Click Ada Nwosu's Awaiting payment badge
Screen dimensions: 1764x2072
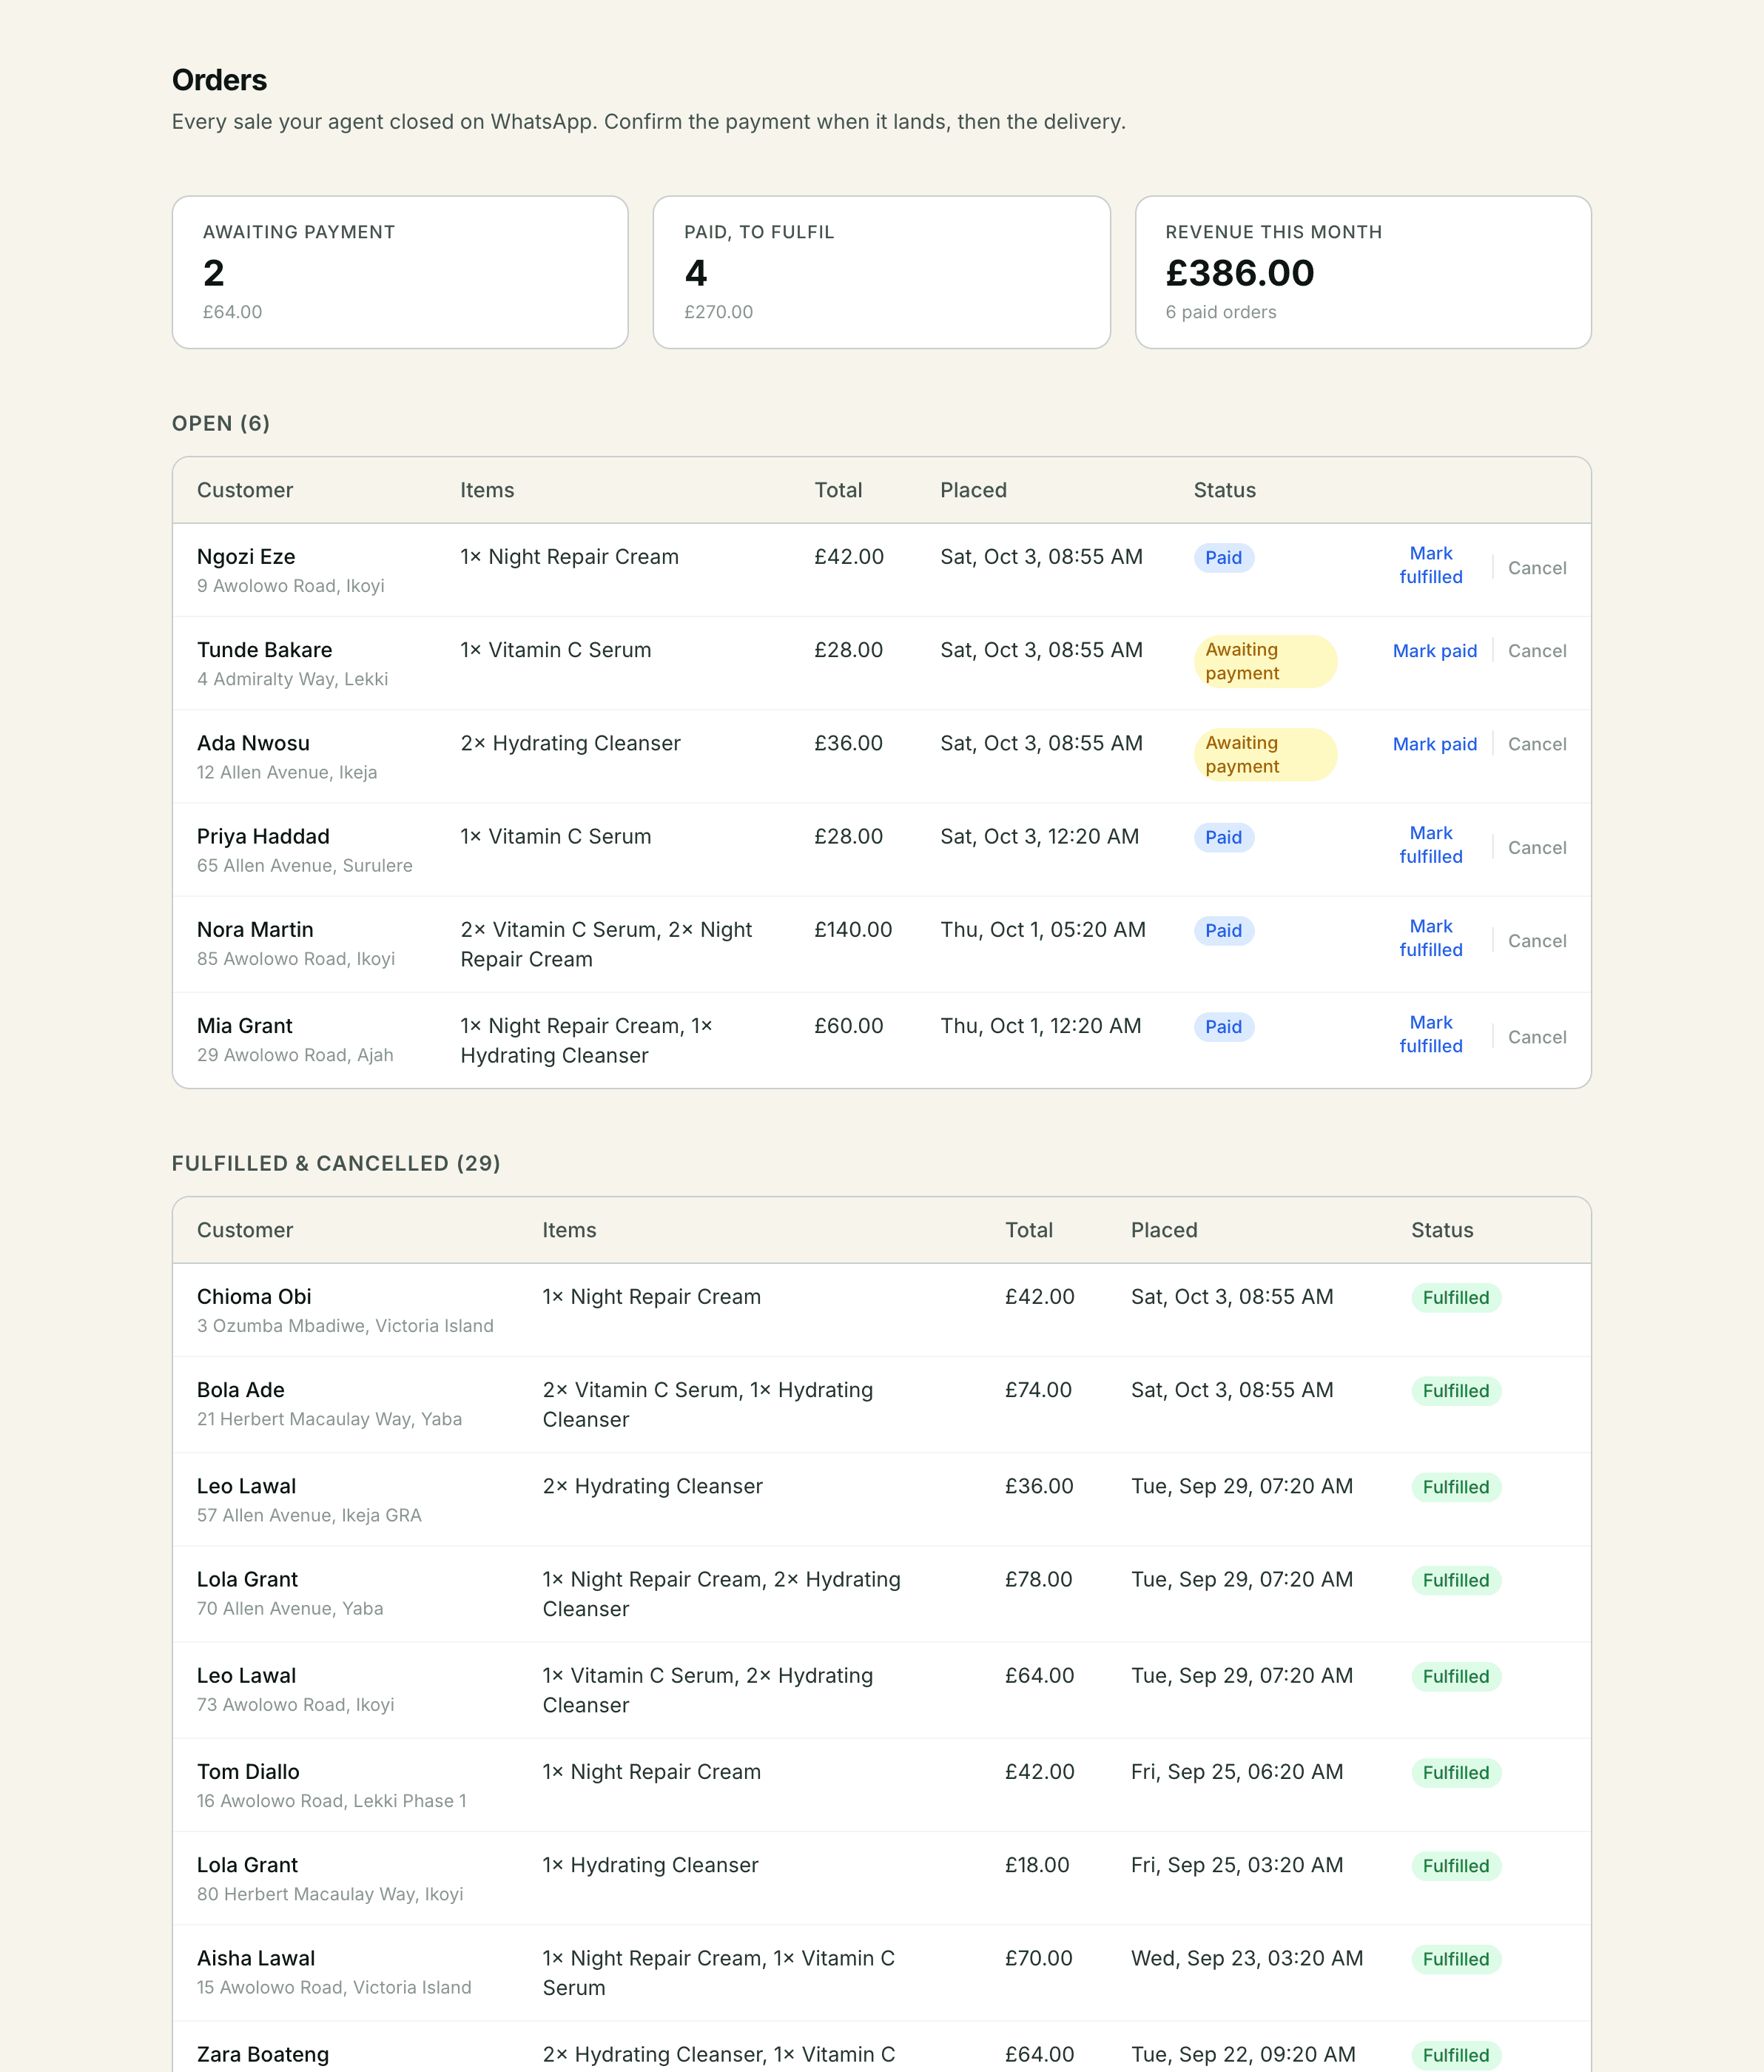1265,755
